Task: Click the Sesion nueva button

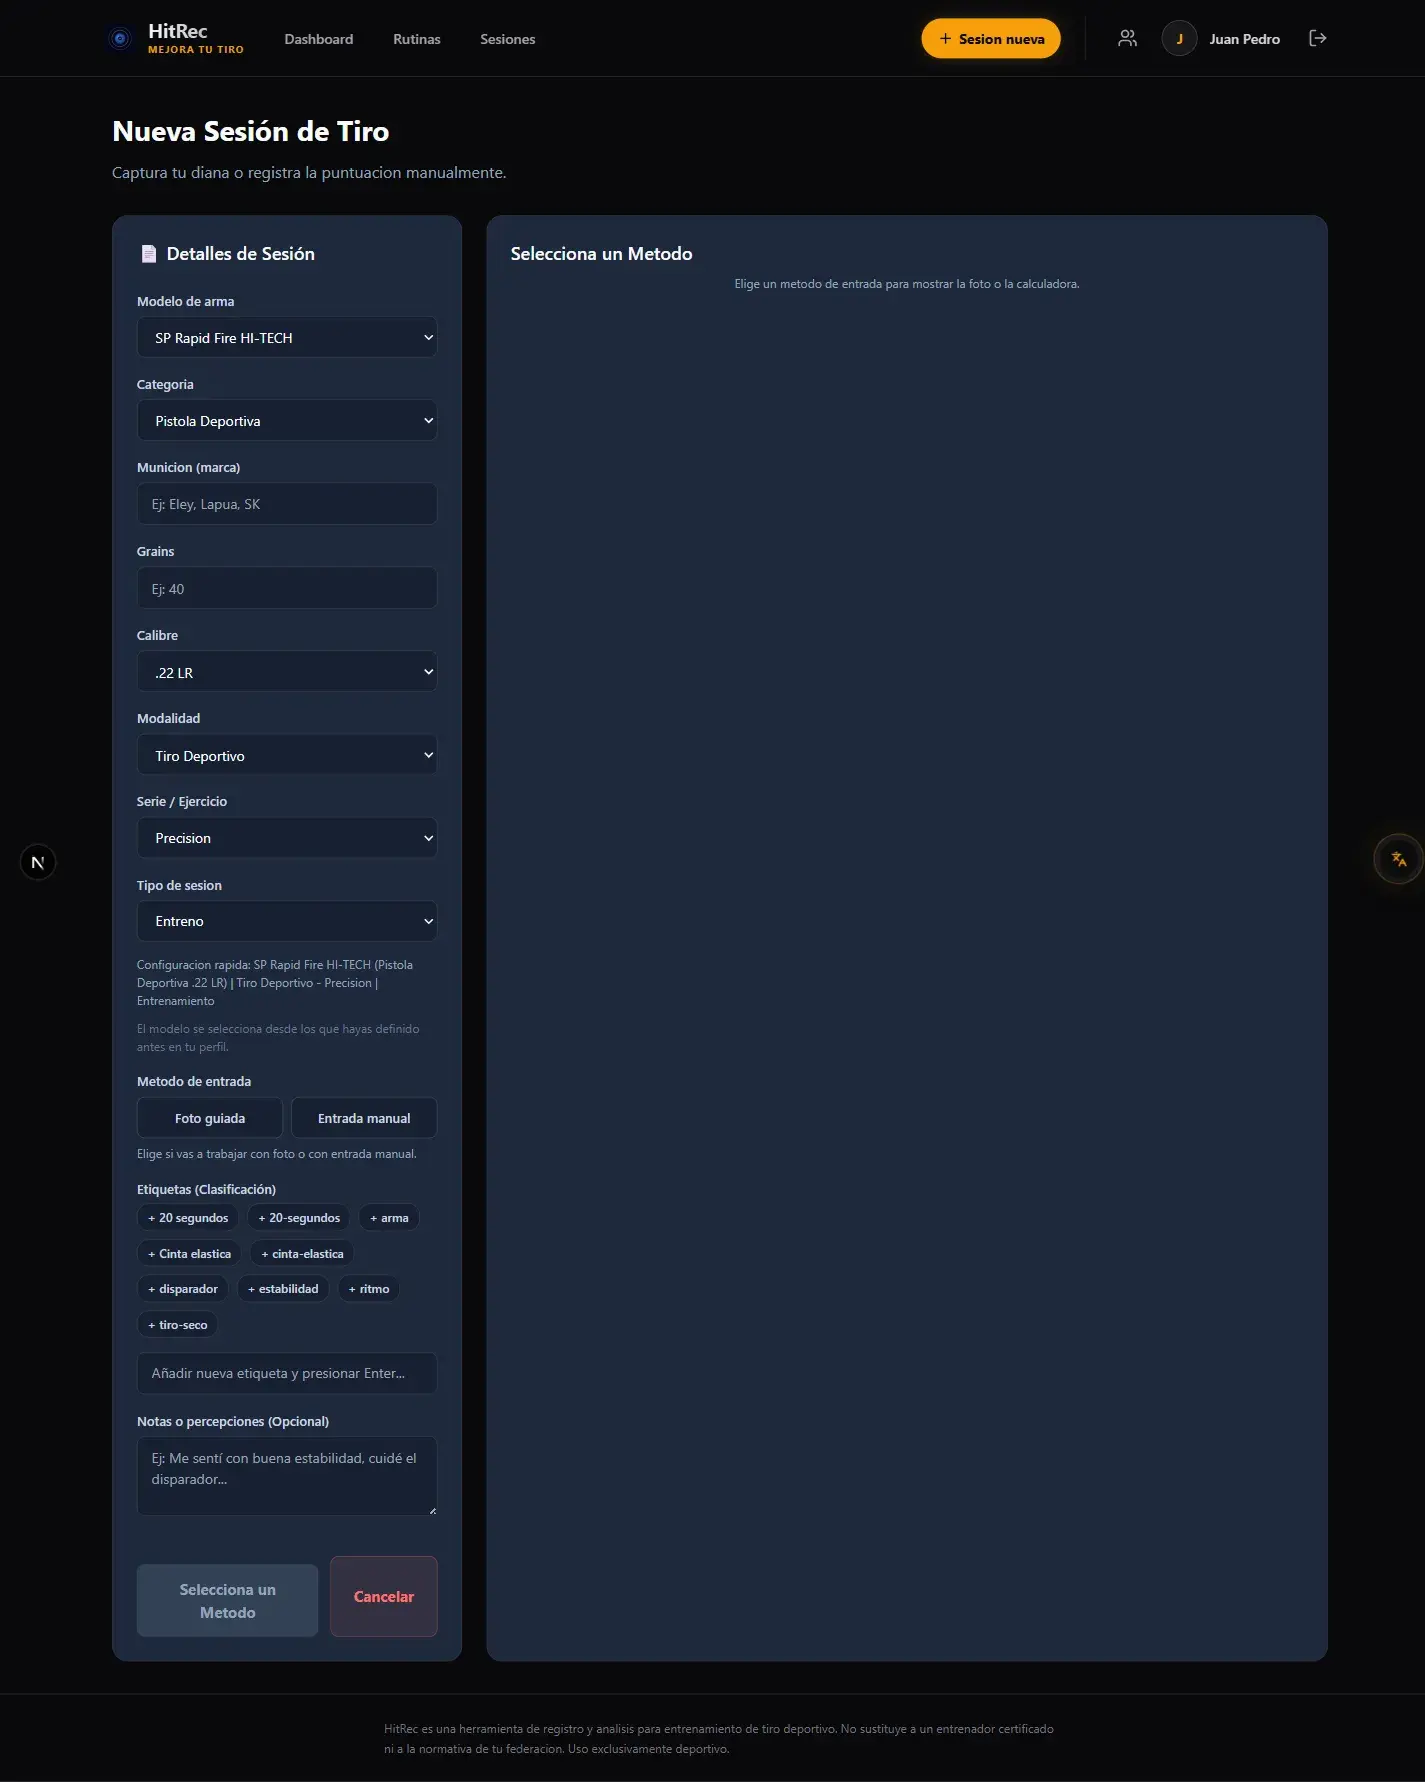Action: tap(991, 38)
